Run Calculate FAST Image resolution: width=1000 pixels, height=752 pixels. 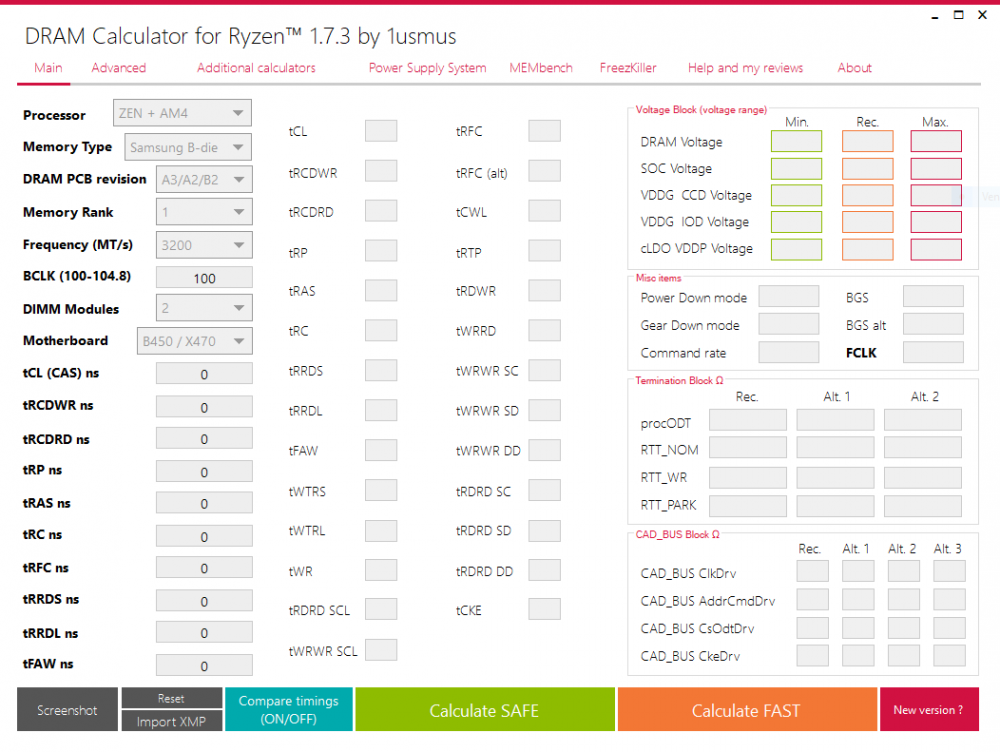(x=746, y=710)
